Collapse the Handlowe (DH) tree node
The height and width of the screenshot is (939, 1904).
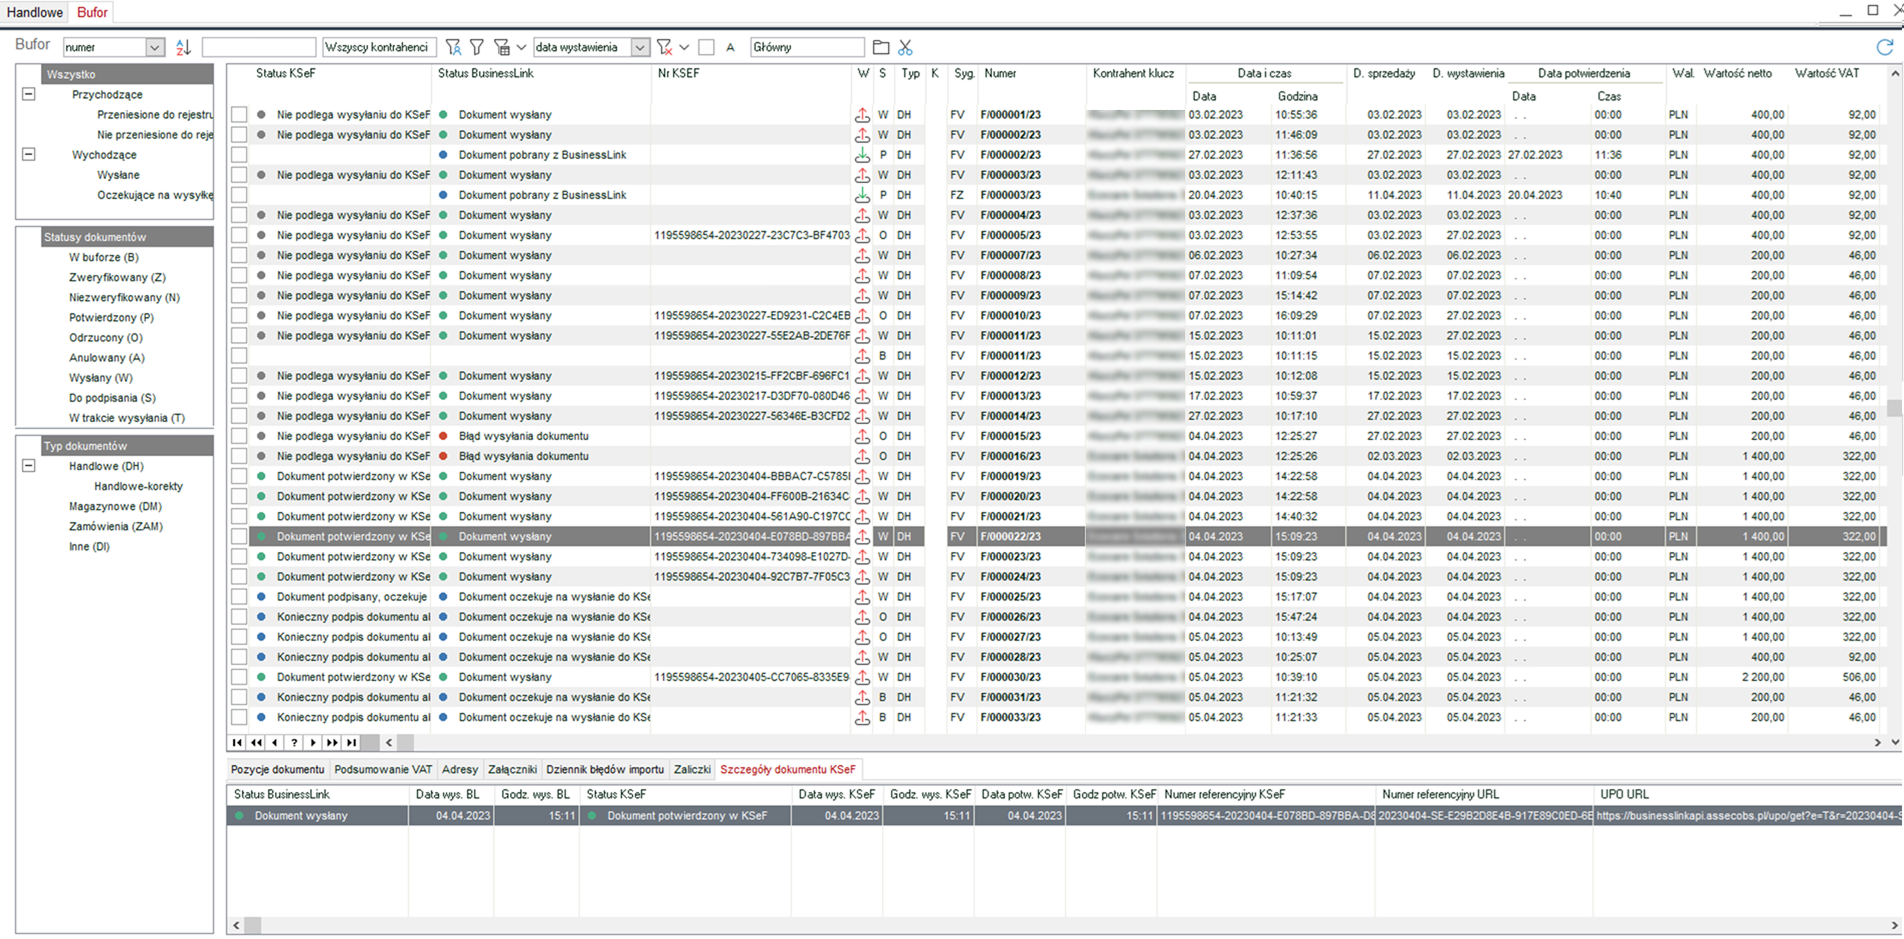tap(28, 466)
